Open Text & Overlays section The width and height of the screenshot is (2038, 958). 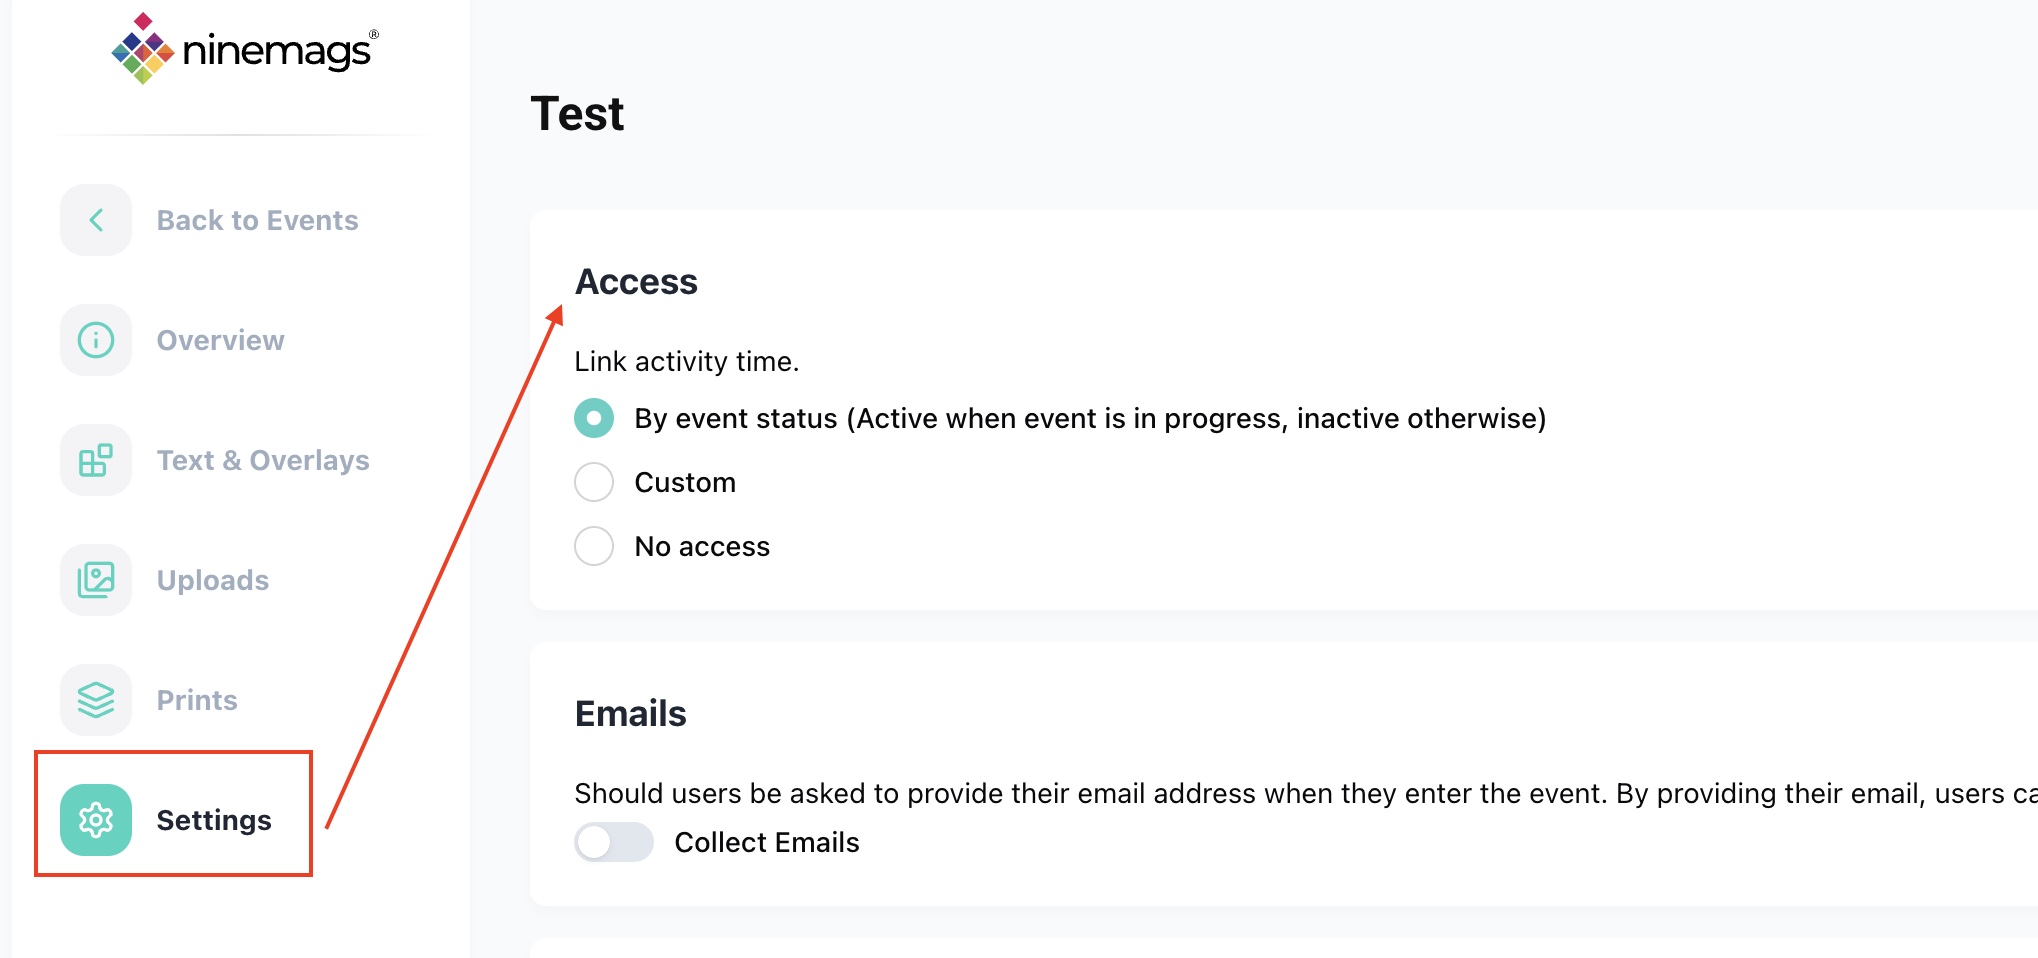[x=263, y=460]
